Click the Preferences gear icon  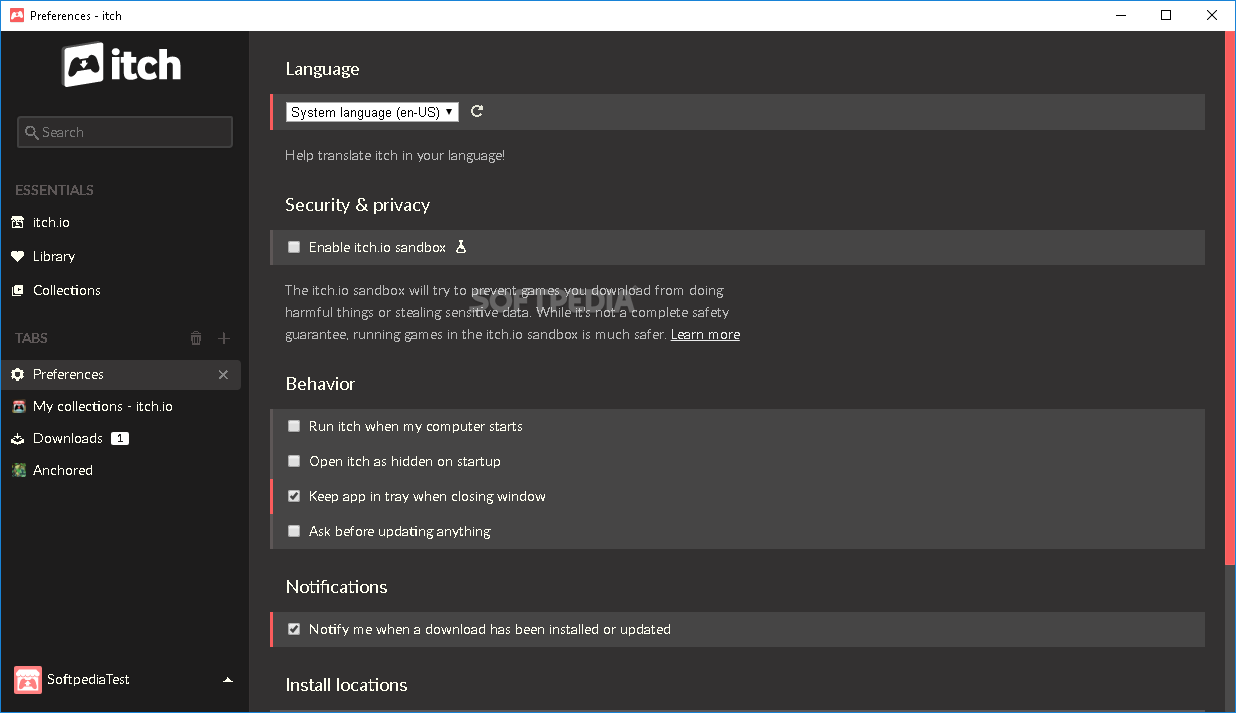pos(17,374)
